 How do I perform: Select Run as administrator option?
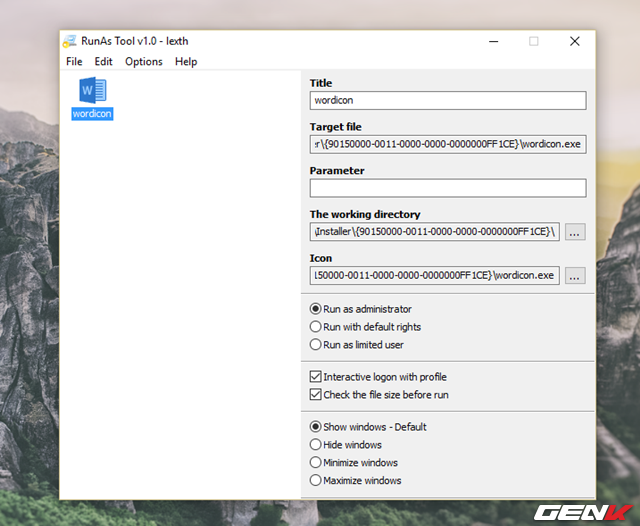click(x=316, y=309)
